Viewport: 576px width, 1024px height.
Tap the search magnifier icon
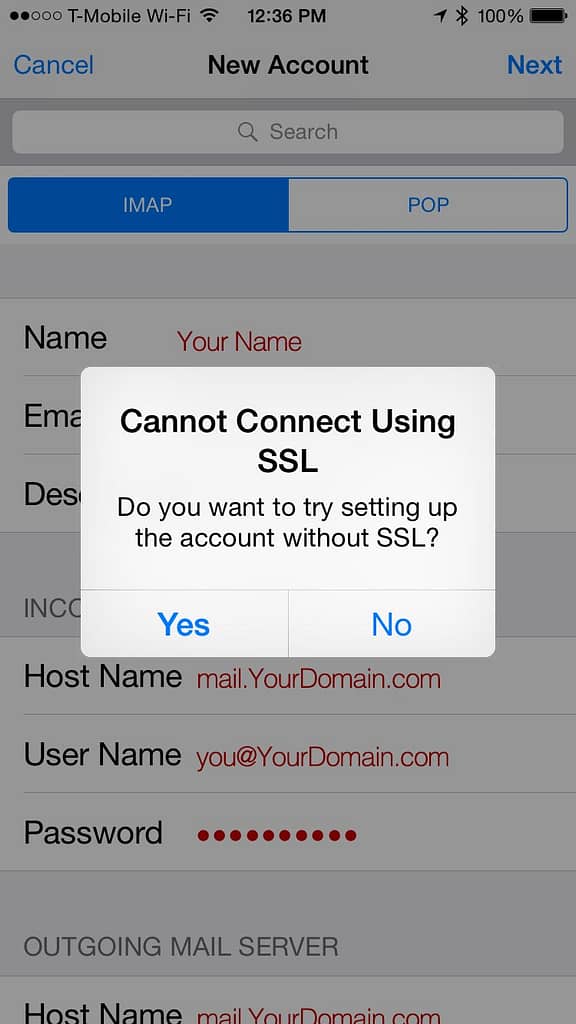coord(248,132)
